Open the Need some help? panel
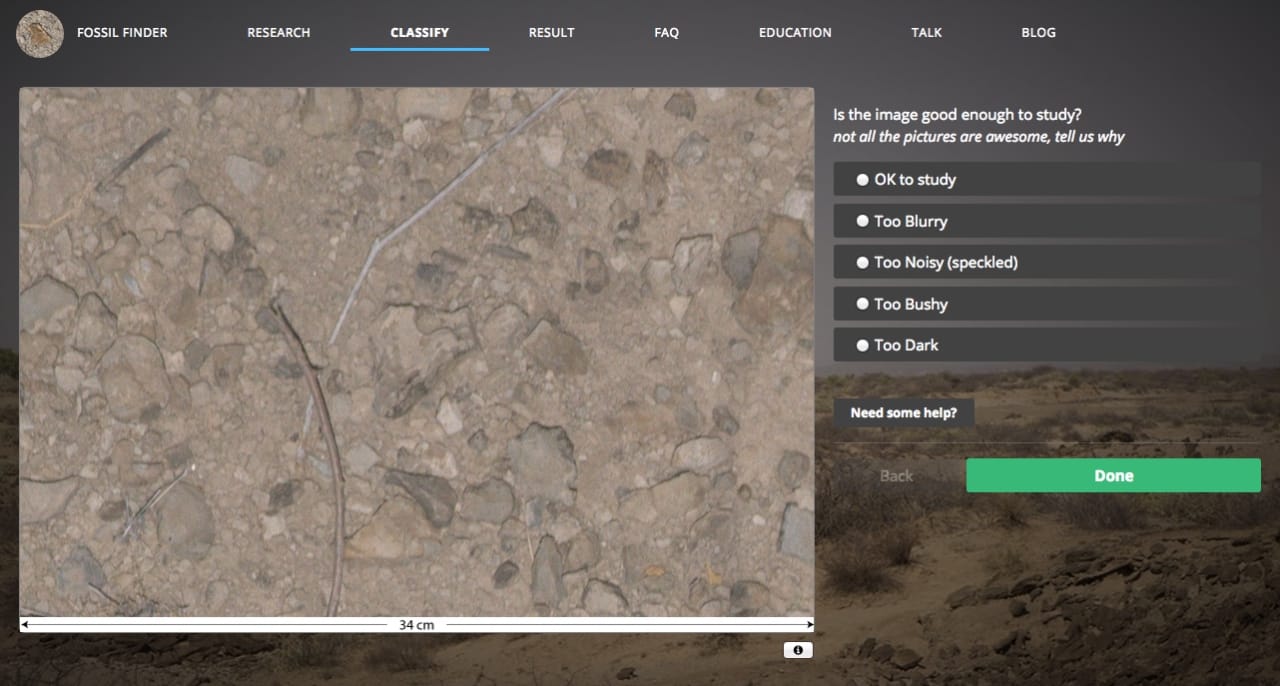The height and width of the screenshot is (686, 1280). tap(904, 412)
